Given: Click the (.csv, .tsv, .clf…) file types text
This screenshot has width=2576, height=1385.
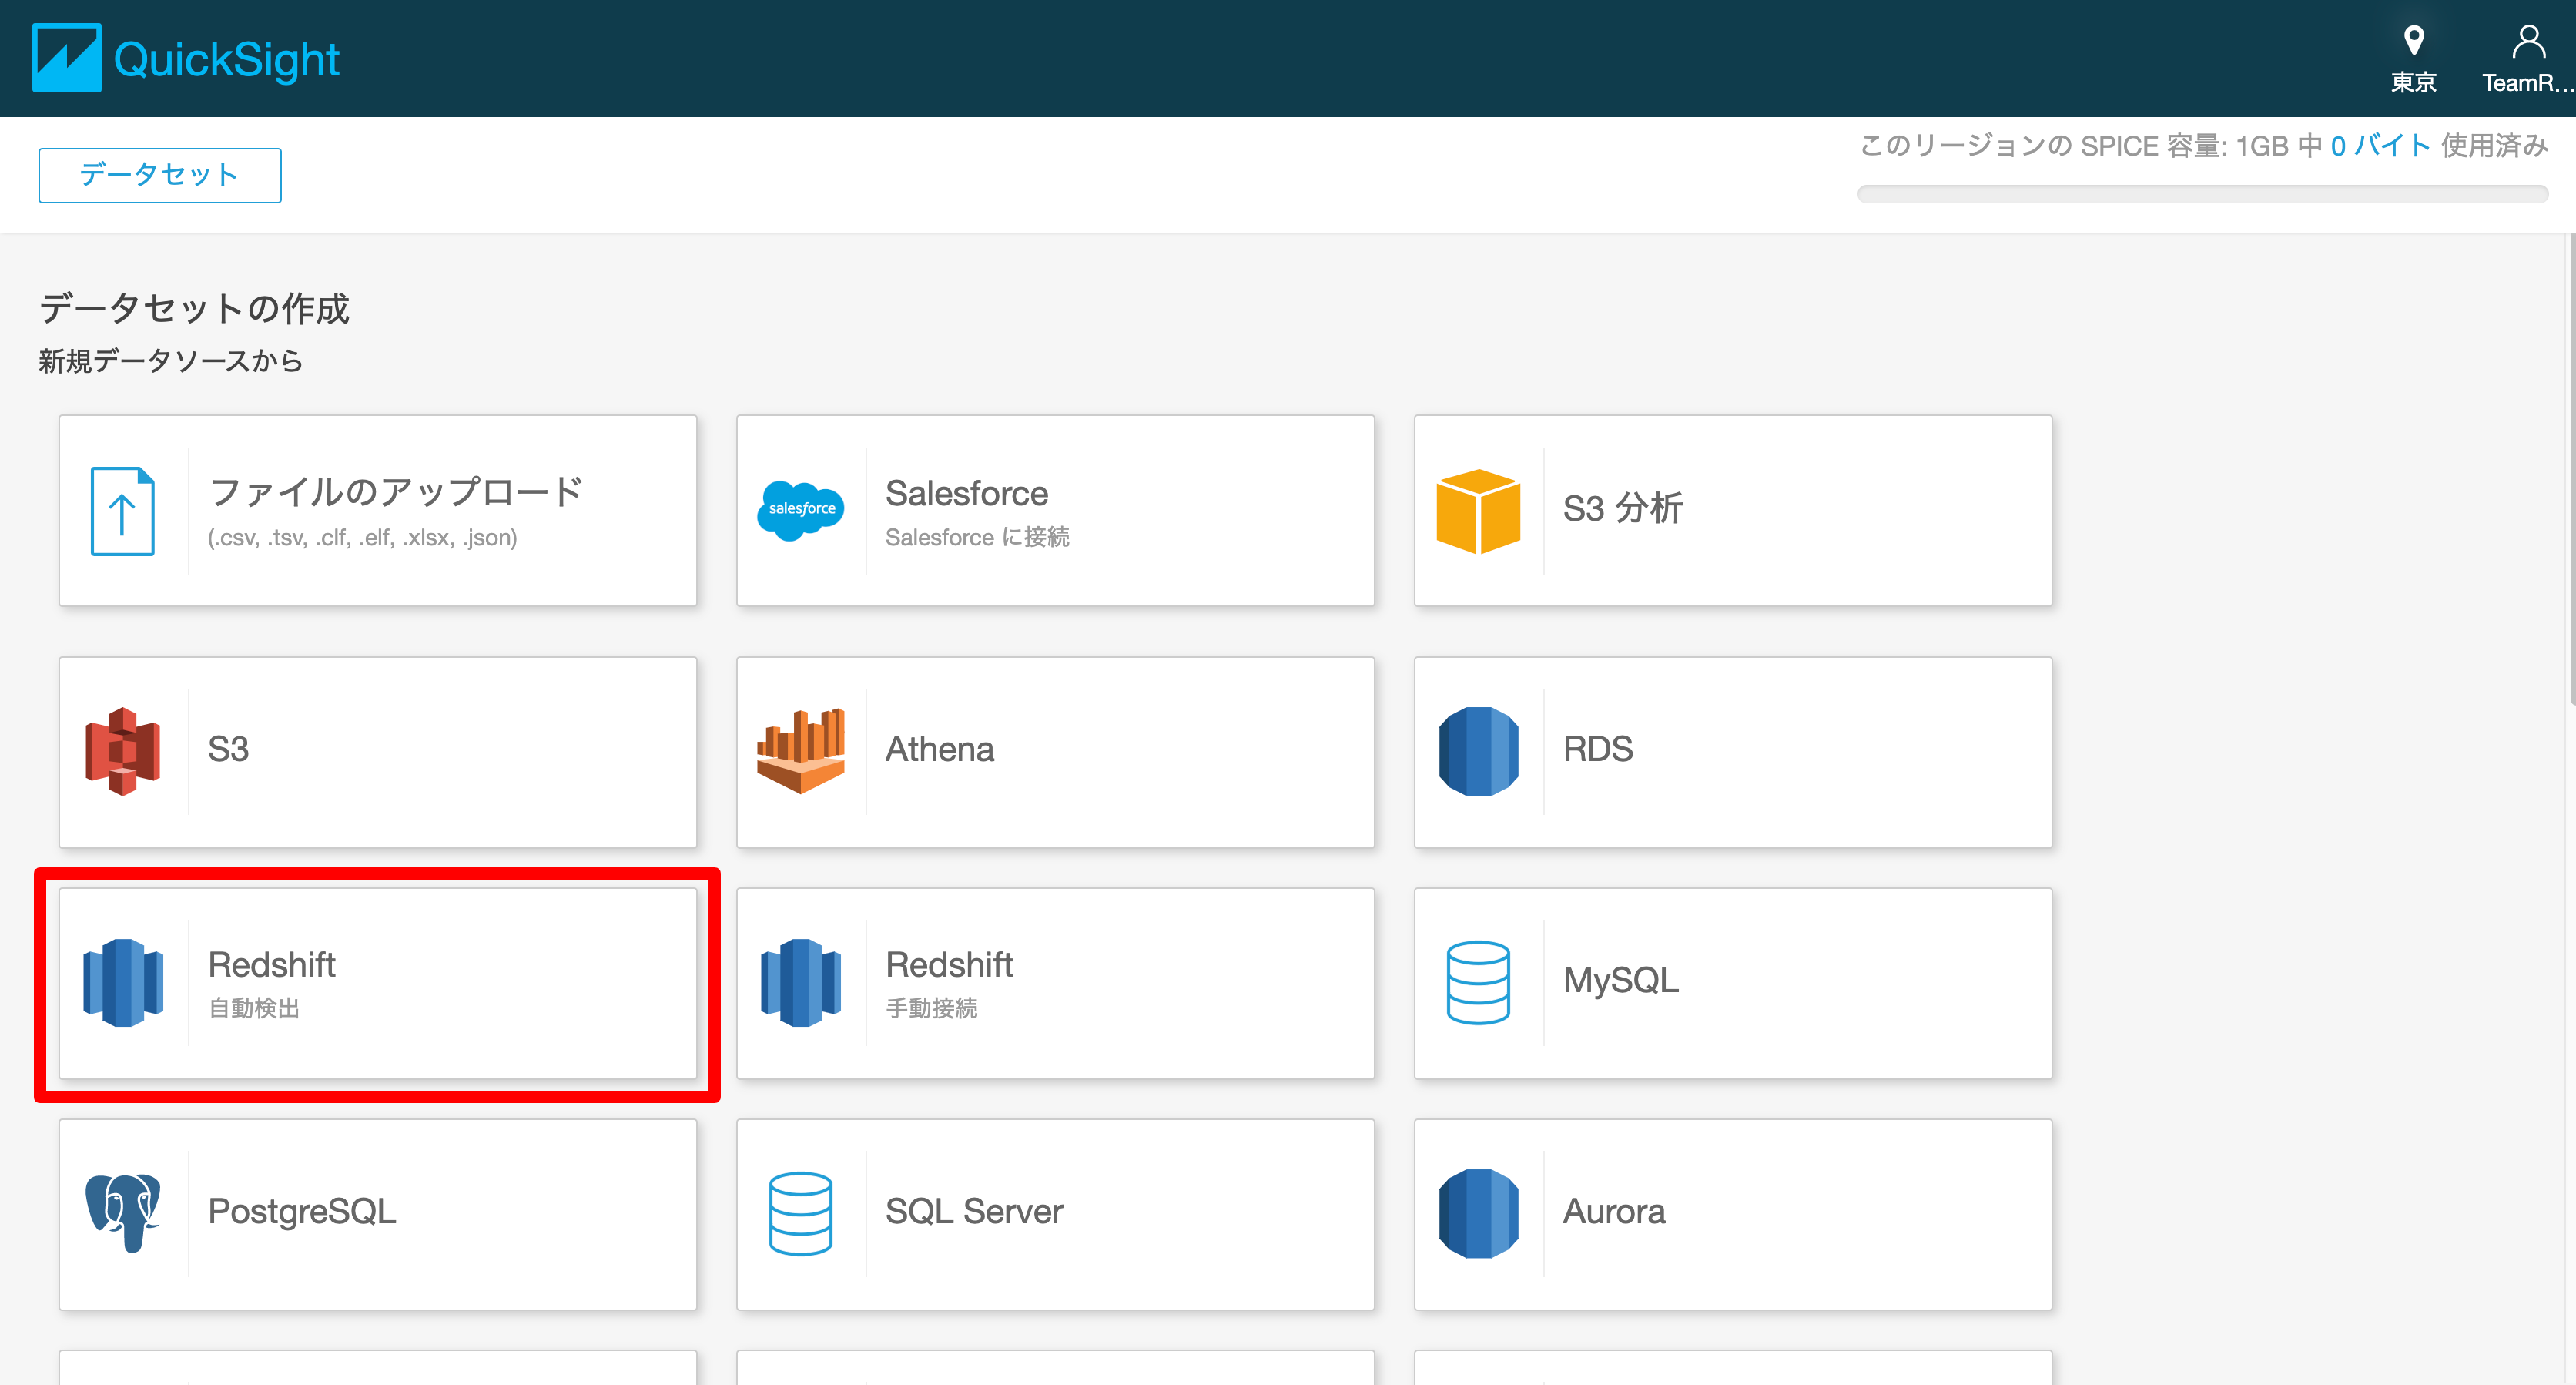Looking at the screenshot, I should (x=362, y=538).
